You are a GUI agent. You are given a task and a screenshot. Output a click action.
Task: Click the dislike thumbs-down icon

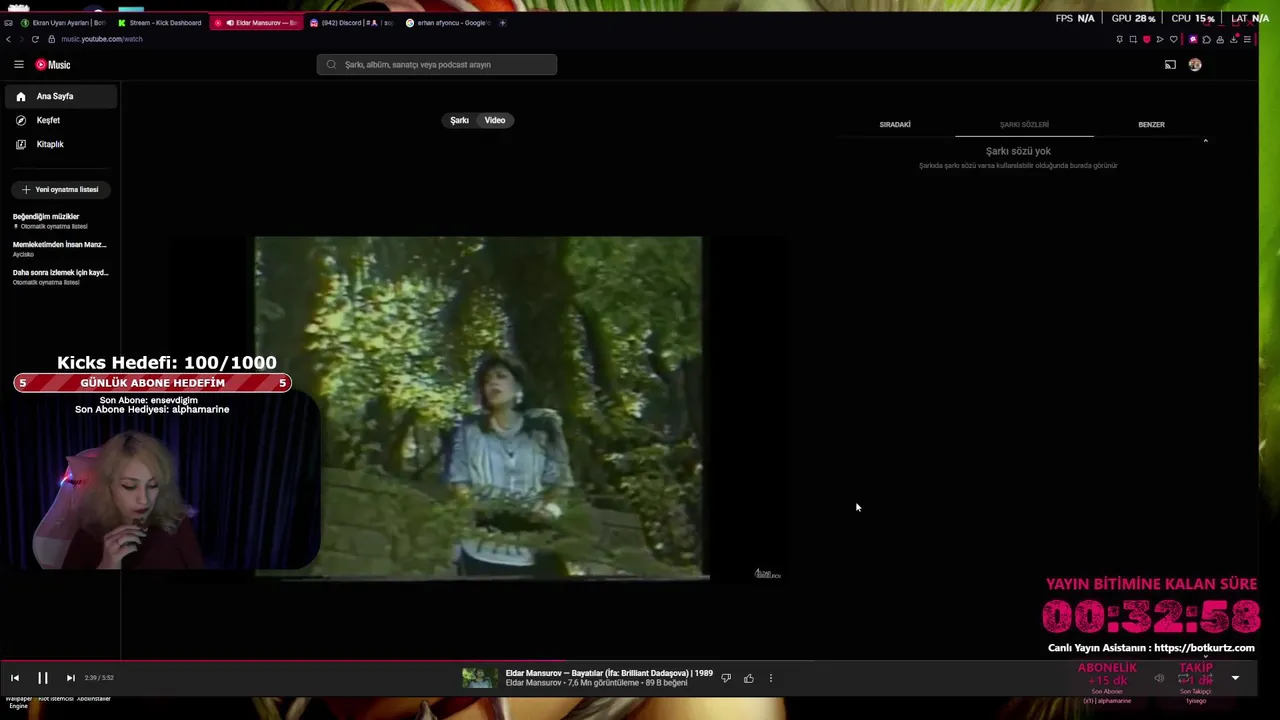click(726, 678)
